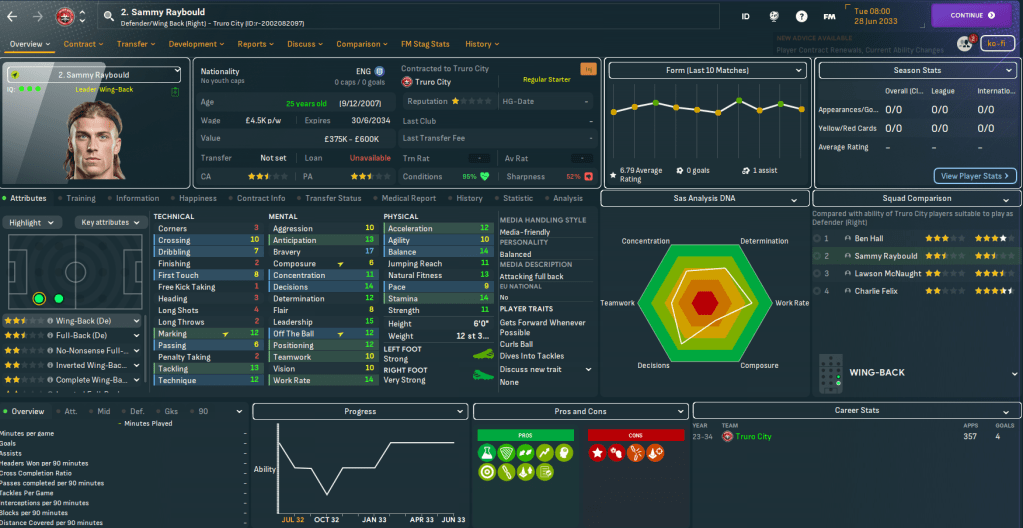Viewport: 1023px width, 528px height.
Task: Select the Training radio tab
Action: click(81, 198)
